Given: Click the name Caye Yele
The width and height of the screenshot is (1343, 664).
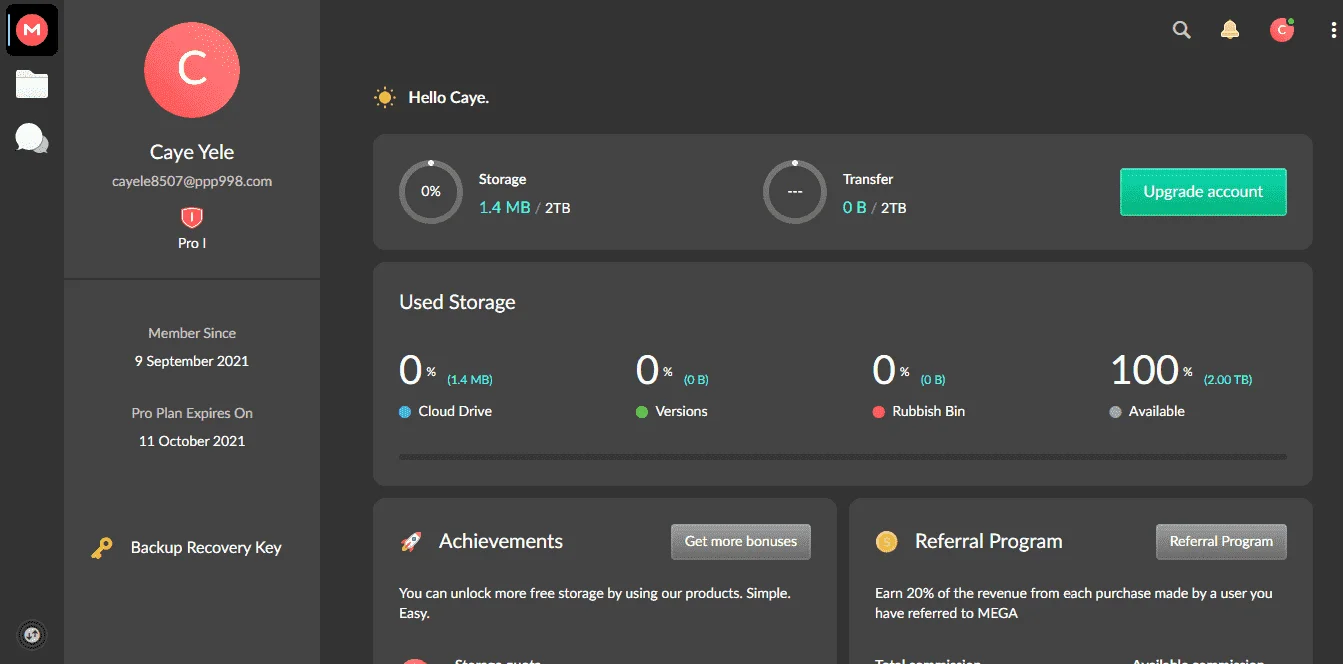Looking at the screenshot, I should coord(192,152).
